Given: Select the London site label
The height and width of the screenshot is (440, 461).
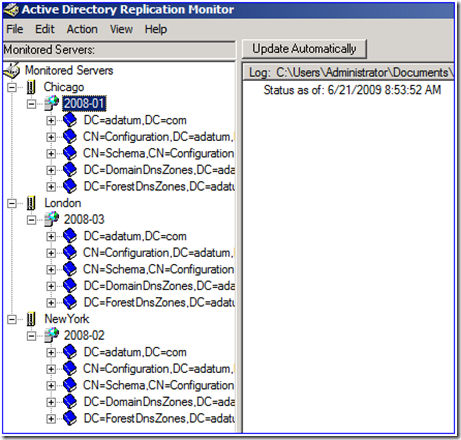Looking at the screenshot, I should coord(63,203).
